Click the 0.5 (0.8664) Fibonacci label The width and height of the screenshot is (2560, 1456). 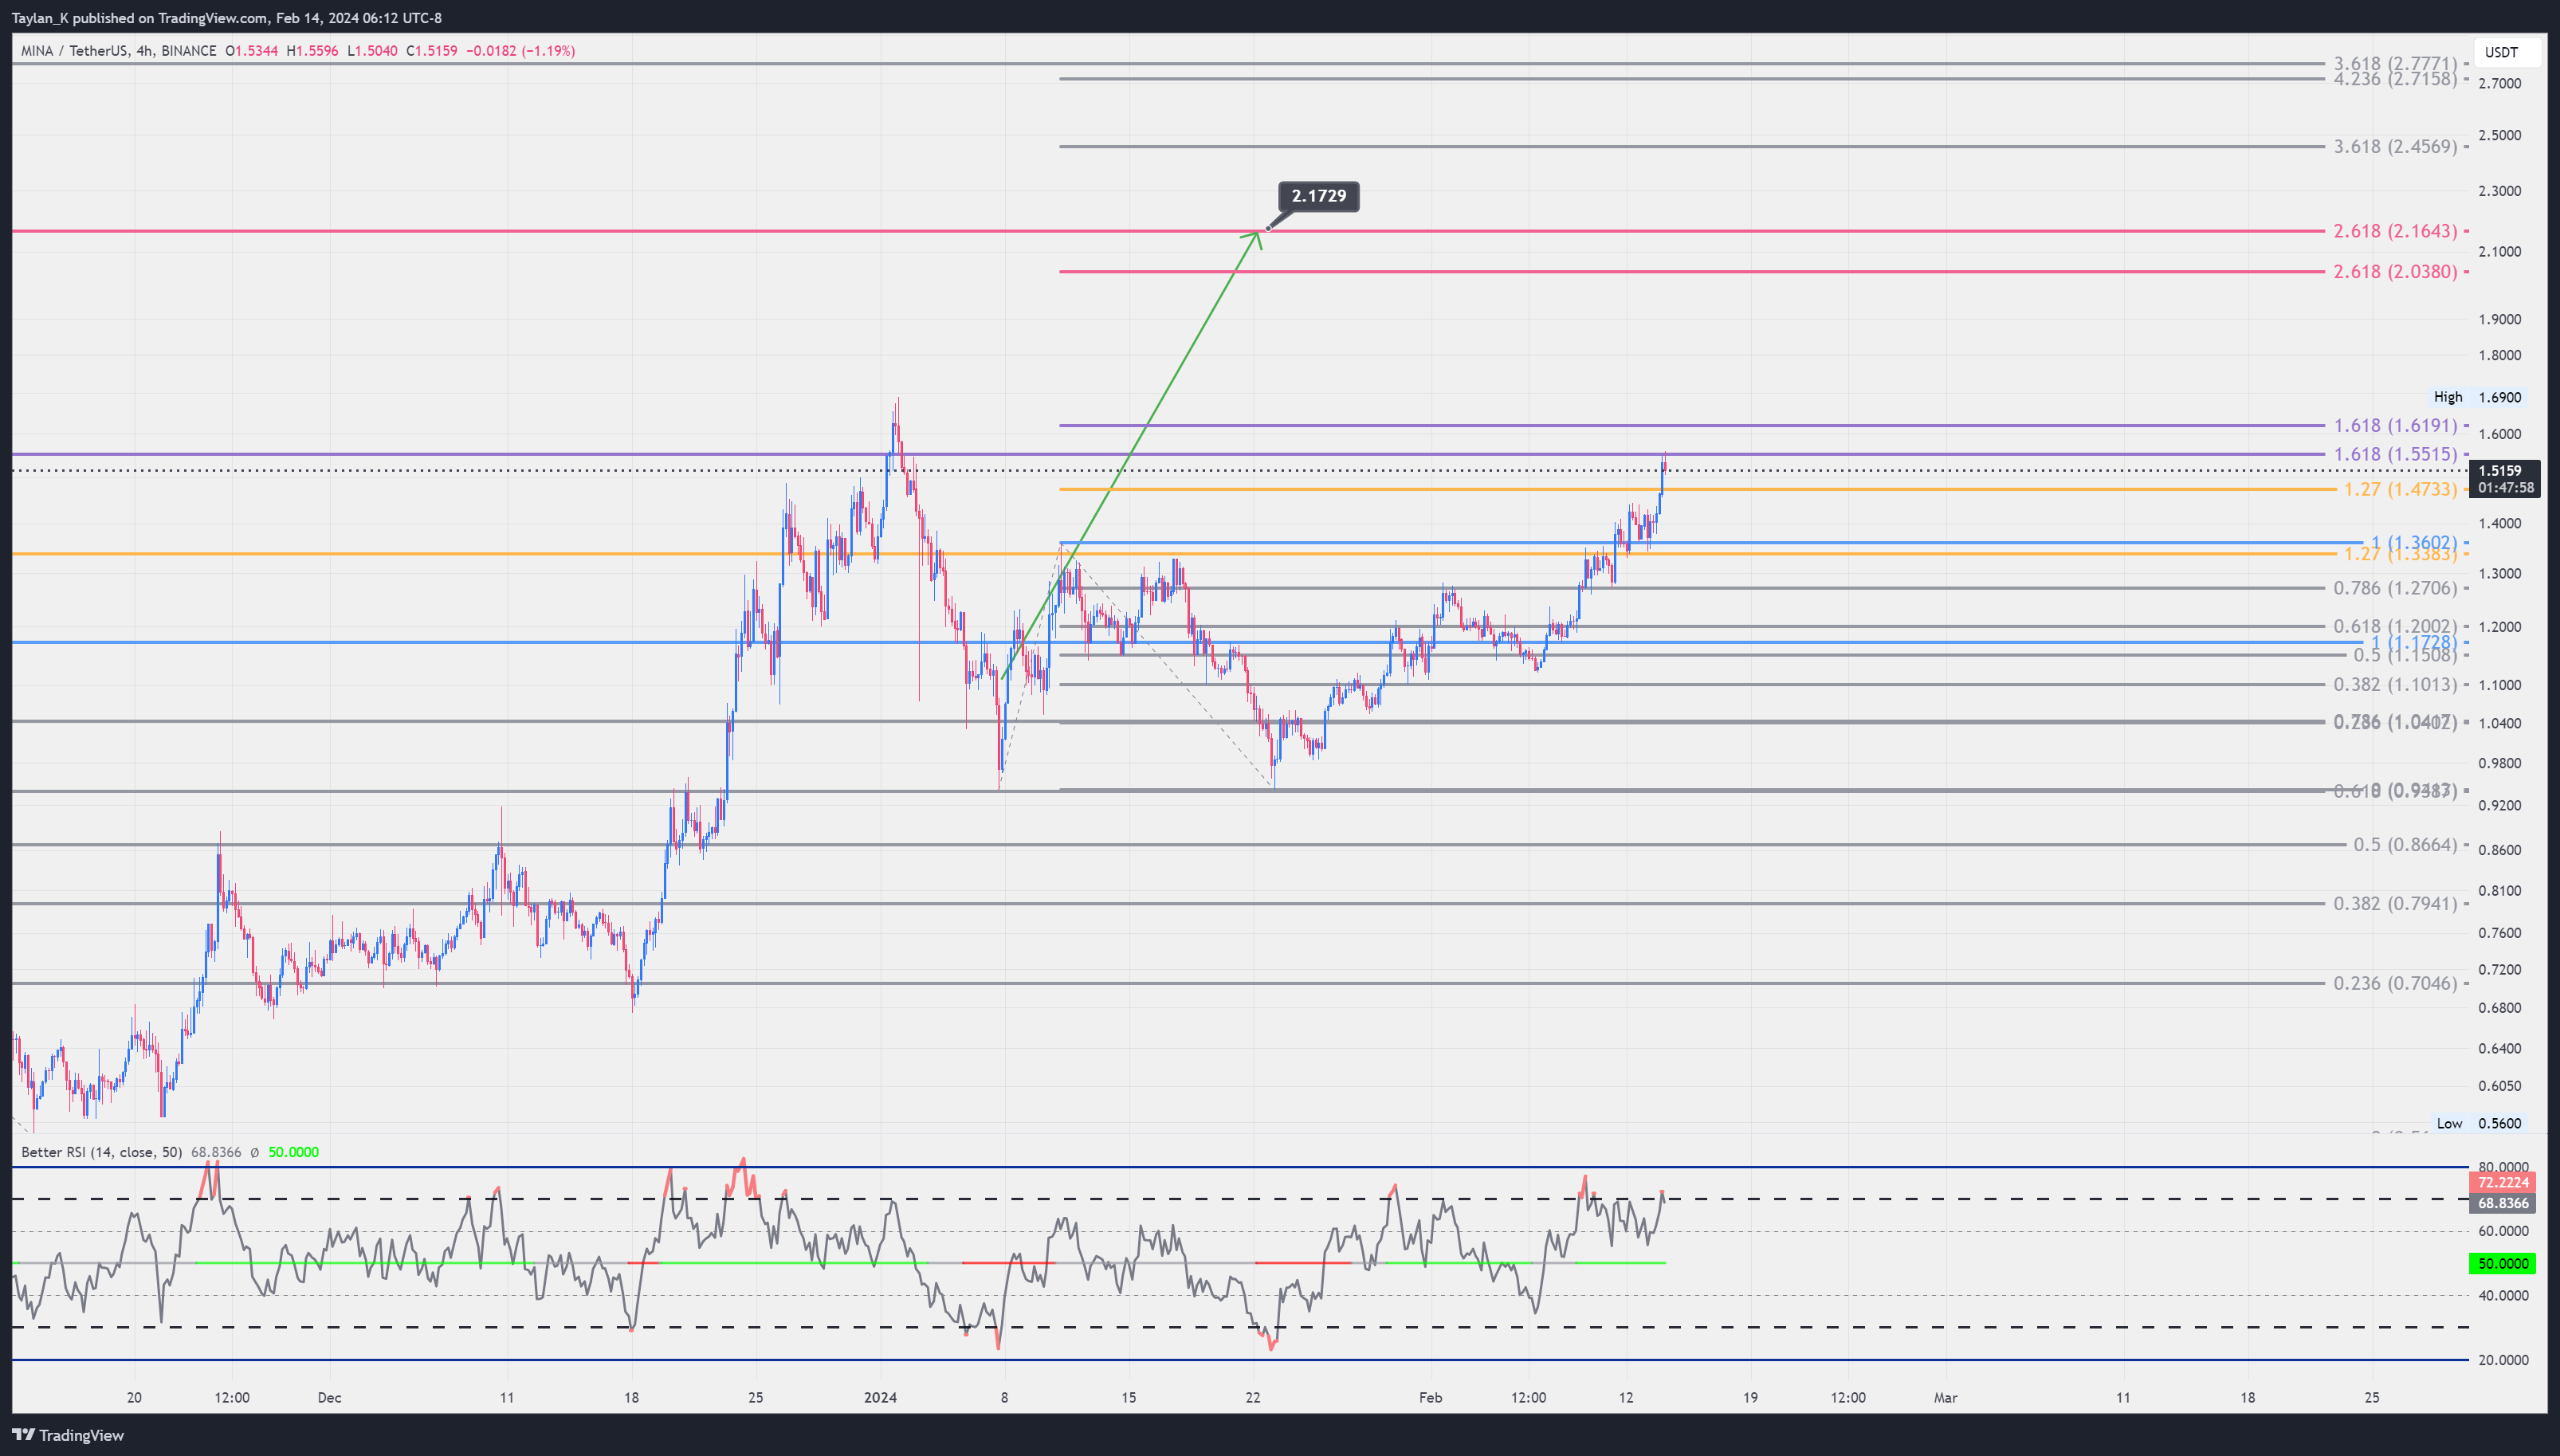coord(2405,845)
